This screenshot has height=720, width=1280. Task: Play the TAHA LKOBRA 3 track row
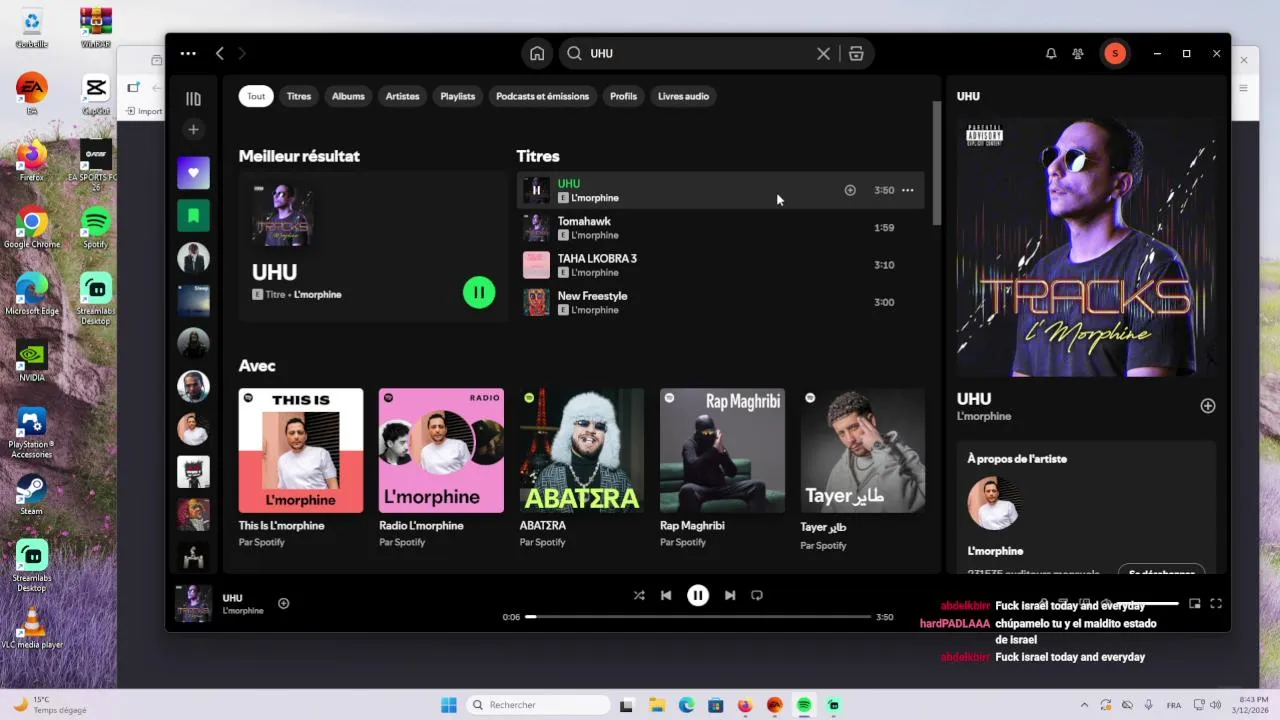720,265
